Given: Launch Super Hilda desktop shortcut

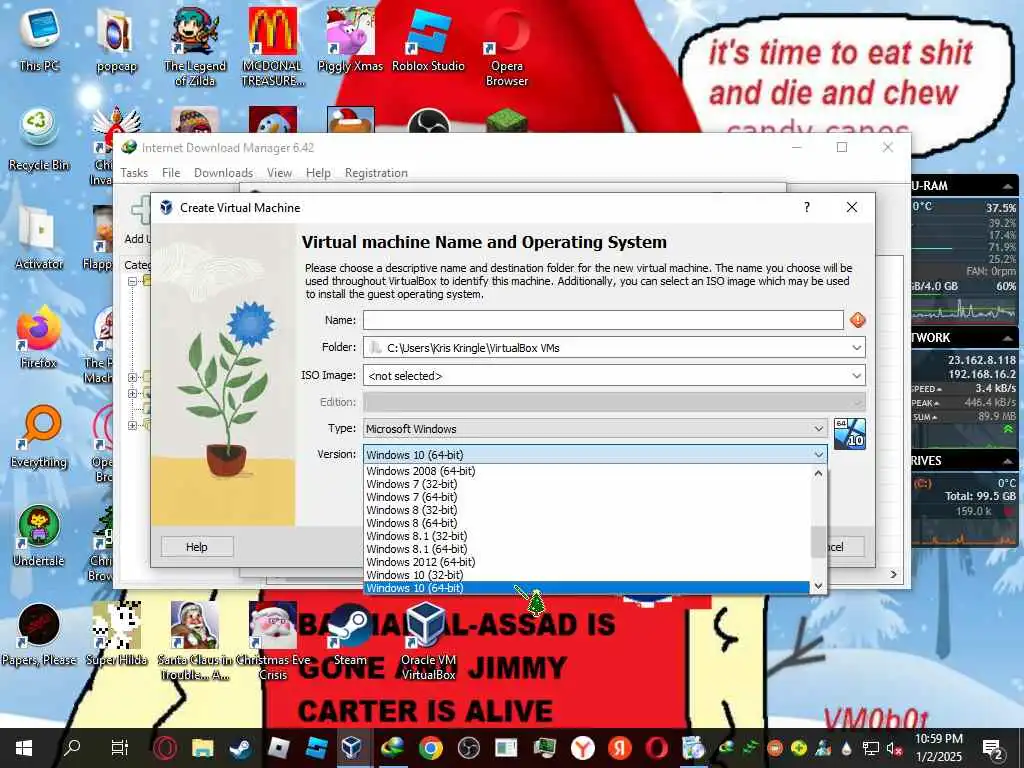Looking at the screenshot, I should click(x=116, y=635).
